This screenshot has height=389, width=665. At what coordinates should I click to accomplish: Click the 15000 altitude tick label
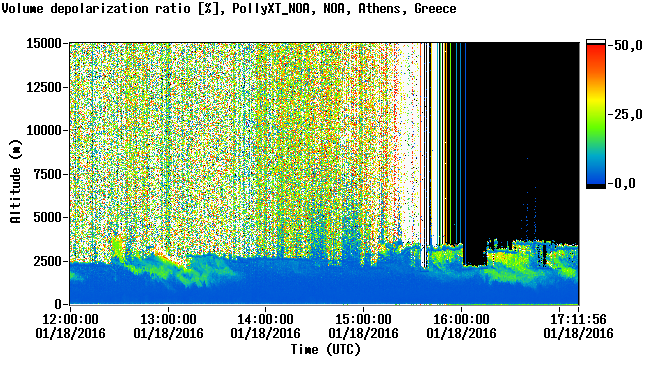(44, 43)
